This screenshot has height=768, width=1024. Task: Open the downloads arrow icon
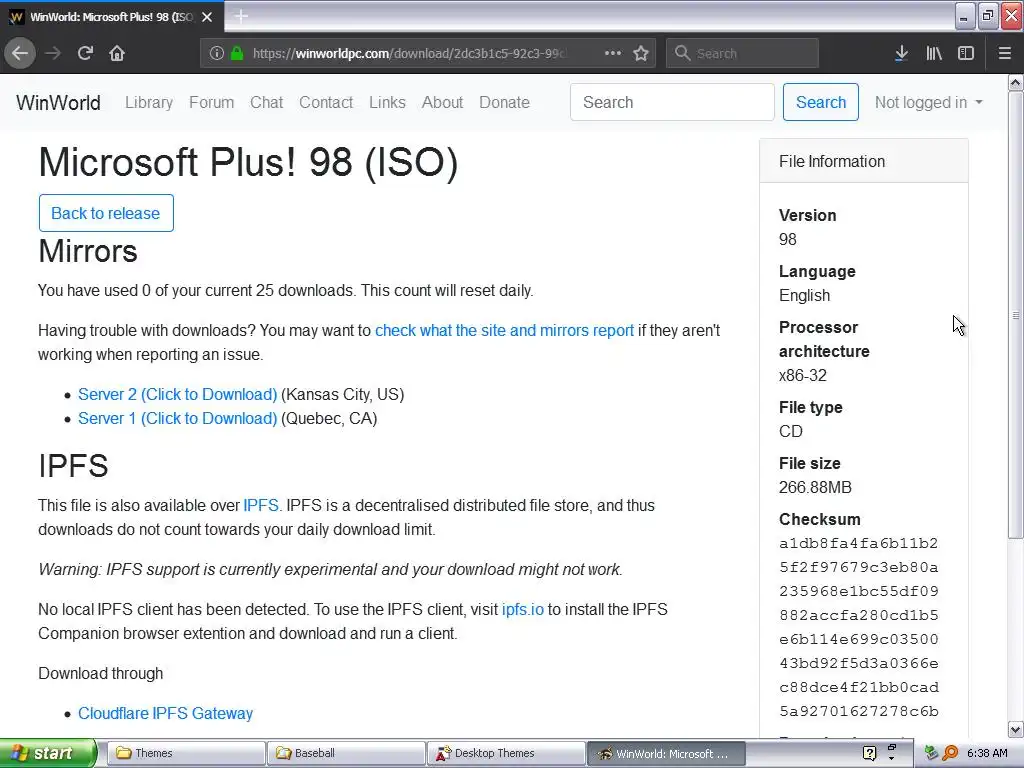901,53
